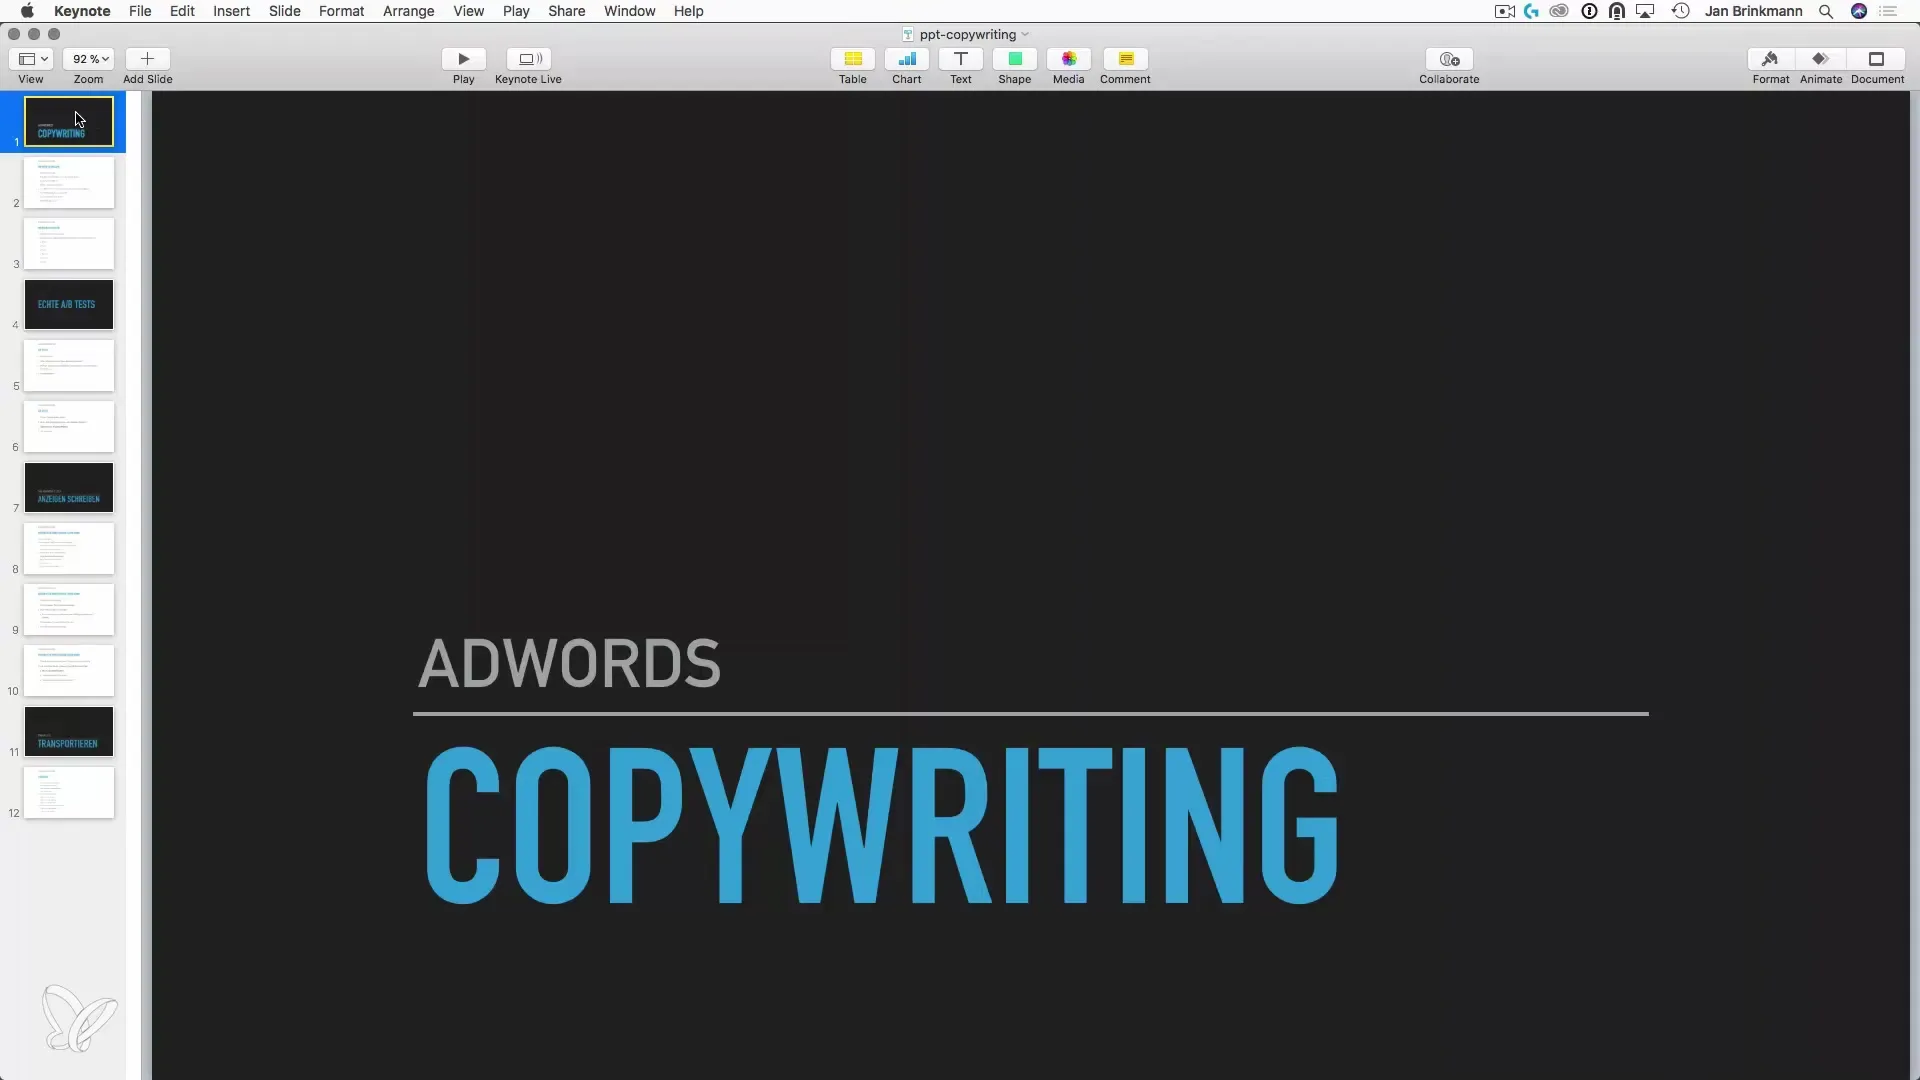Insert a Chart
The image size is (1920, 1080).
tap(907, 59)
